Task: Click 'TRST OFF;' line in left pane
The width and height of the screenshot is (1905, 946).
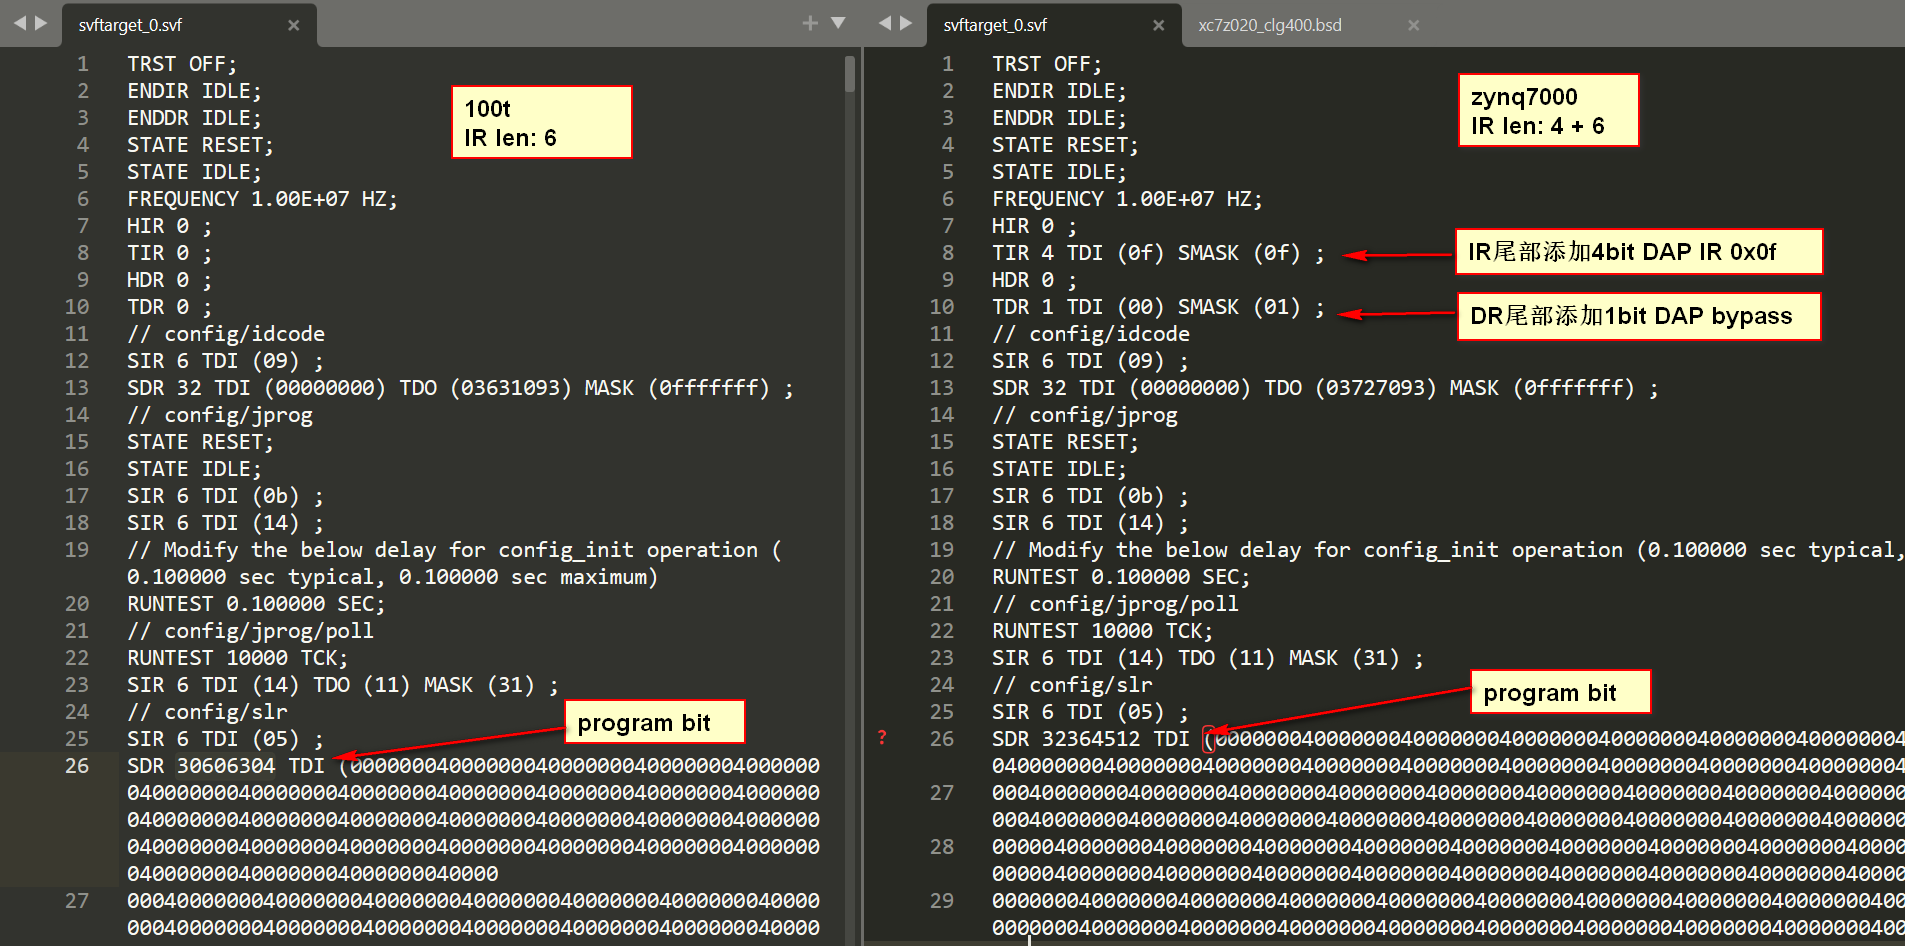Action: coord(182,65)
